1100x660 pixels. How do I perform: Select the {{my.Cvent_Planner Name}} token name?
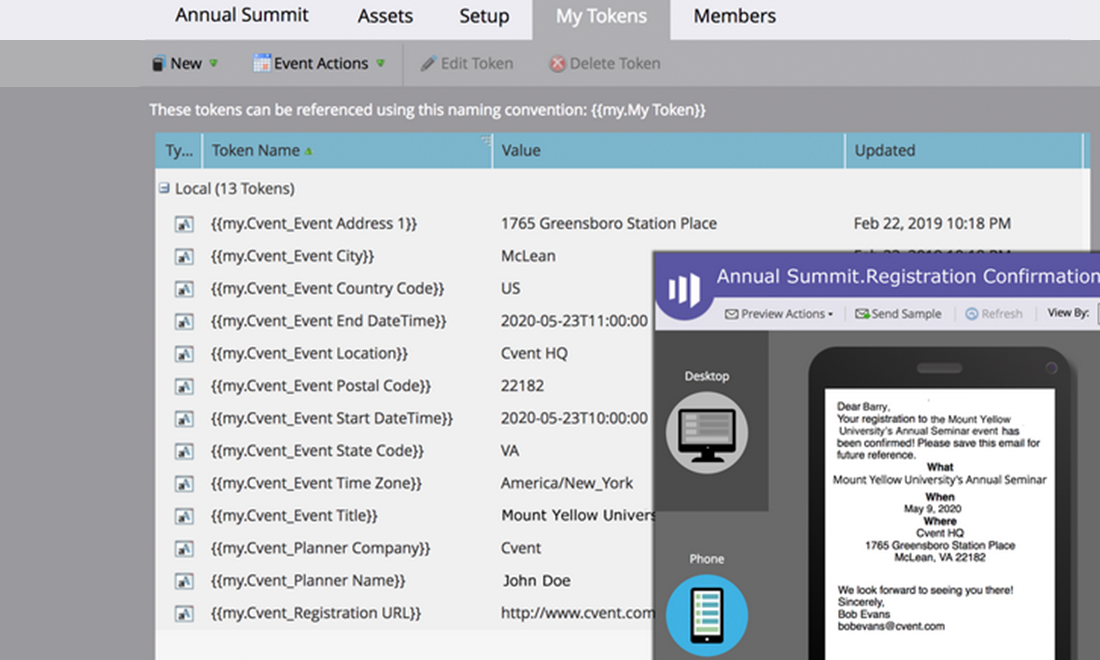coord(308,581)
